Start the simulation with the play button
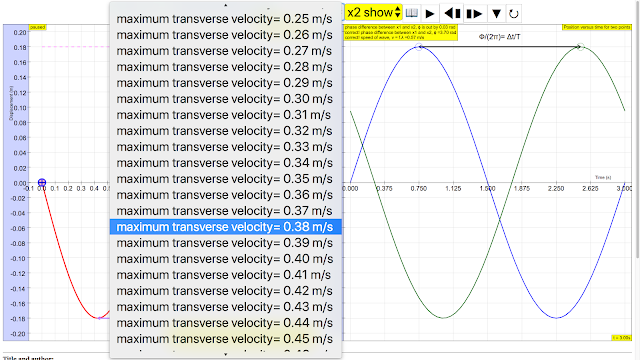The image size is (640, 360). click(x=429, y=13)
